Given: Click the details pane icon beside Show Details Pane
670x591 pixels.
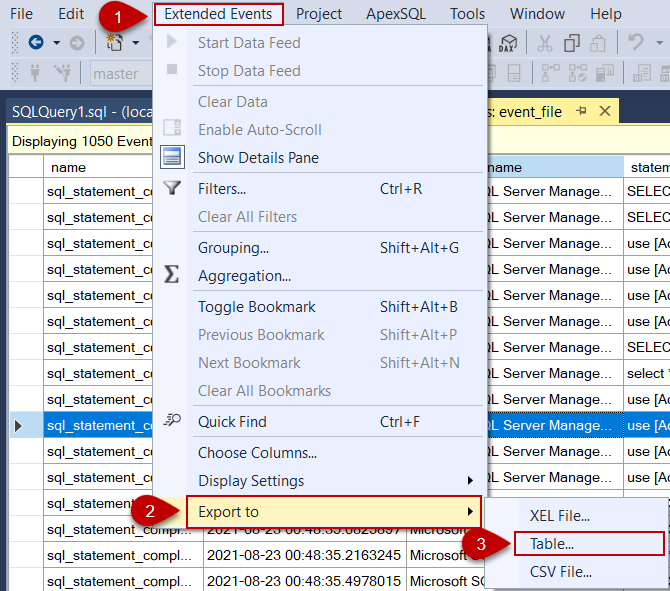Looking at the screenshot, I should pyautogui.click(x=172, y=157).
